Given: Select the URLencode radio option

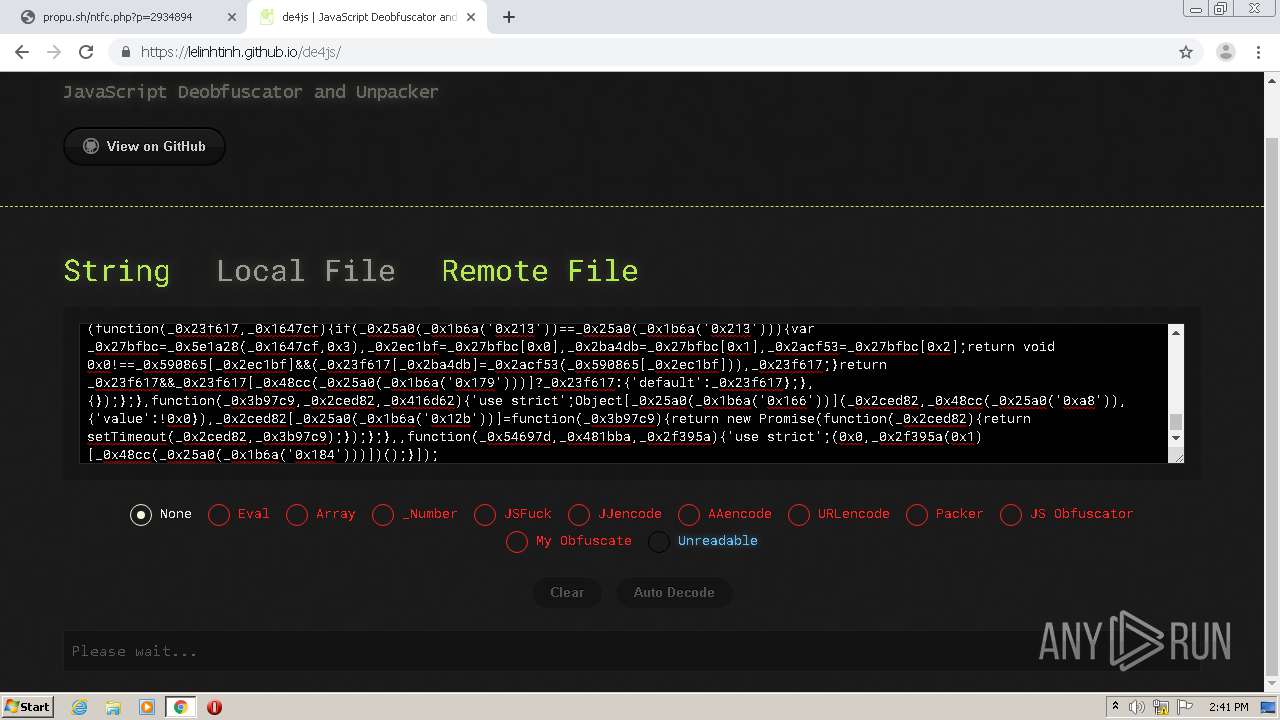Looking at the screenshot, I should (x=799, y=514).
